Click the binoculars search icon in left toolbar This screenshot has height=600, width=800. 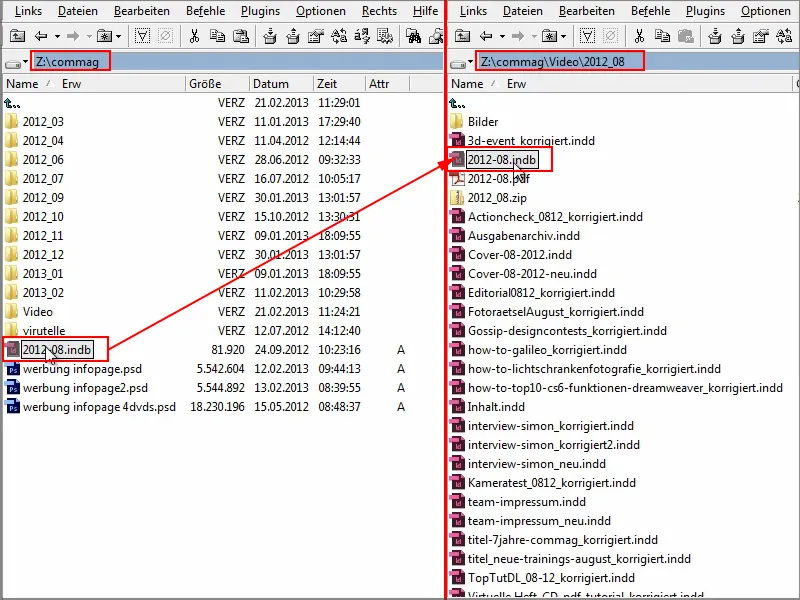(413, 36)
